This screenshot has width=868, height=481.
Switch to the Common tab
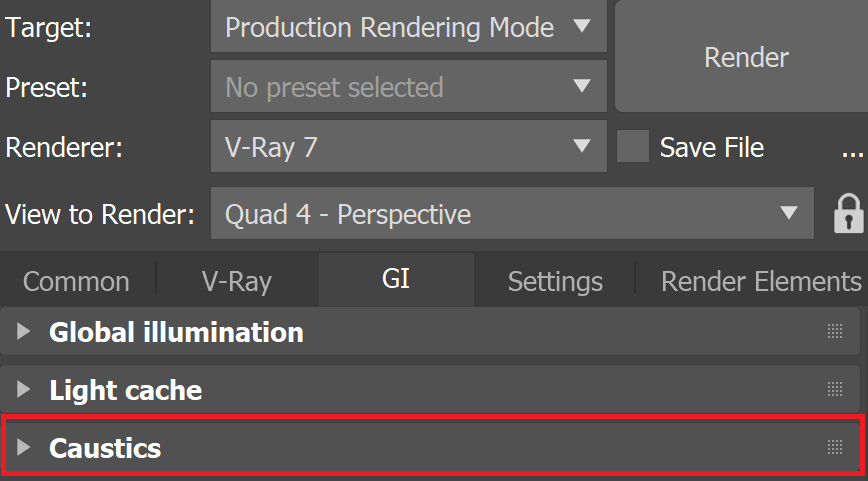tap(76, 281)
